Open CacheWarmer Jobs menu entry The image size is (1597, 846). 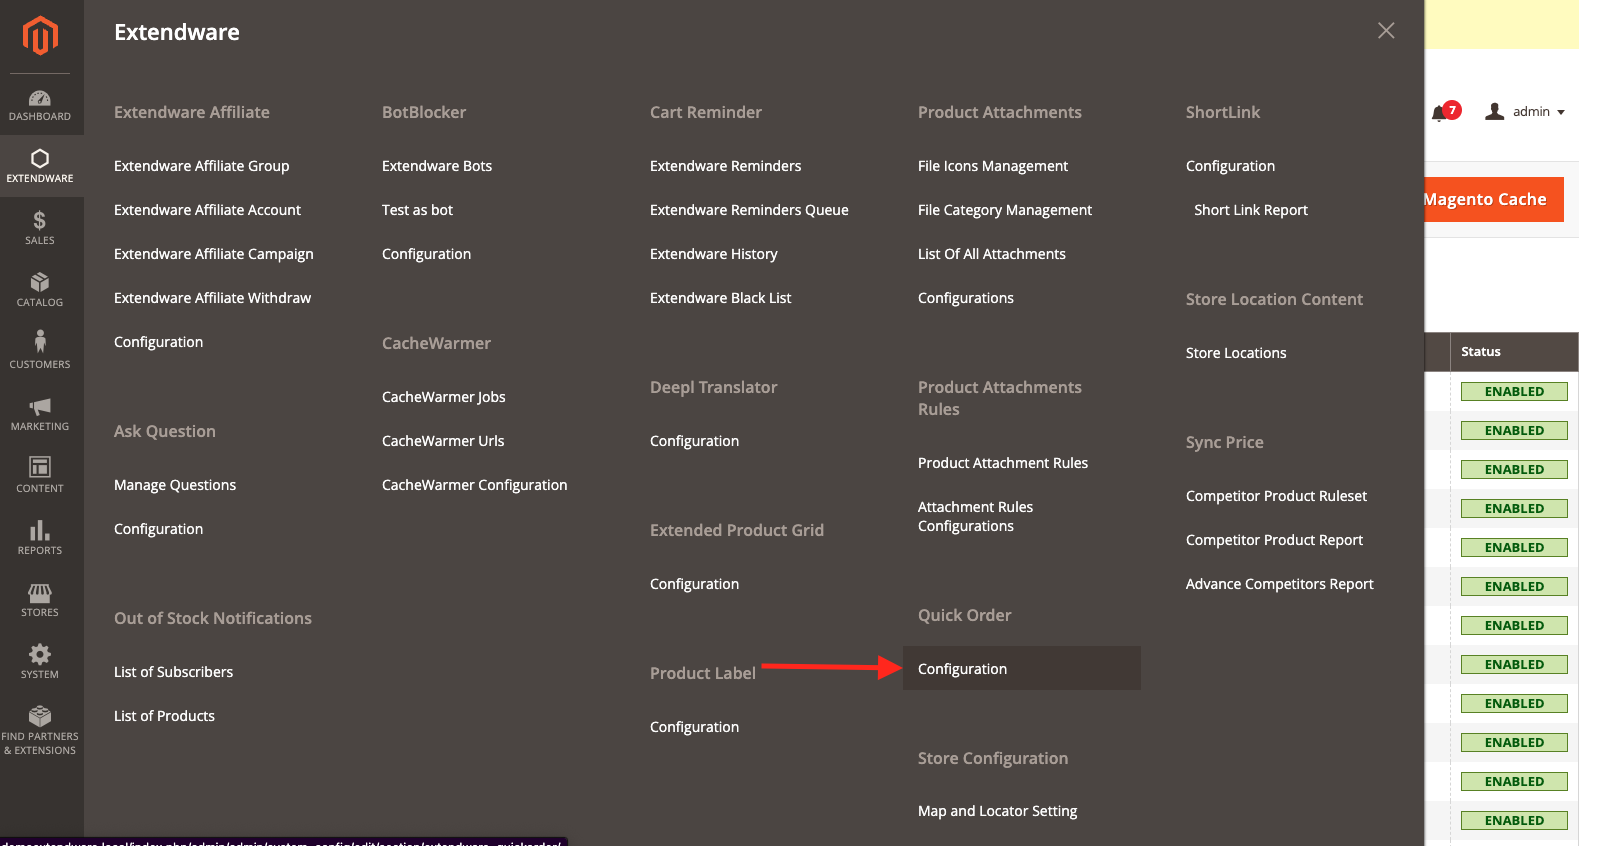pos(443,397)
